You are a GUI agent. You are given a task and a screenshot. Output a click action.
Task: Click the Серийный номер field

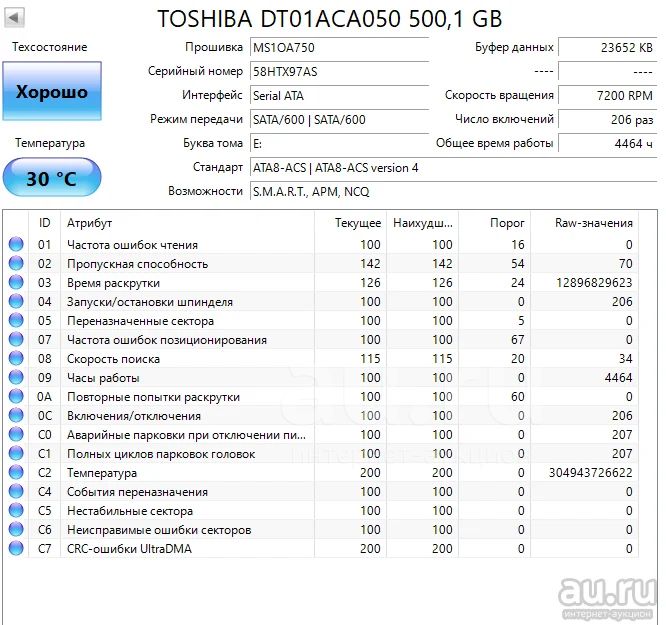(338, 71)
